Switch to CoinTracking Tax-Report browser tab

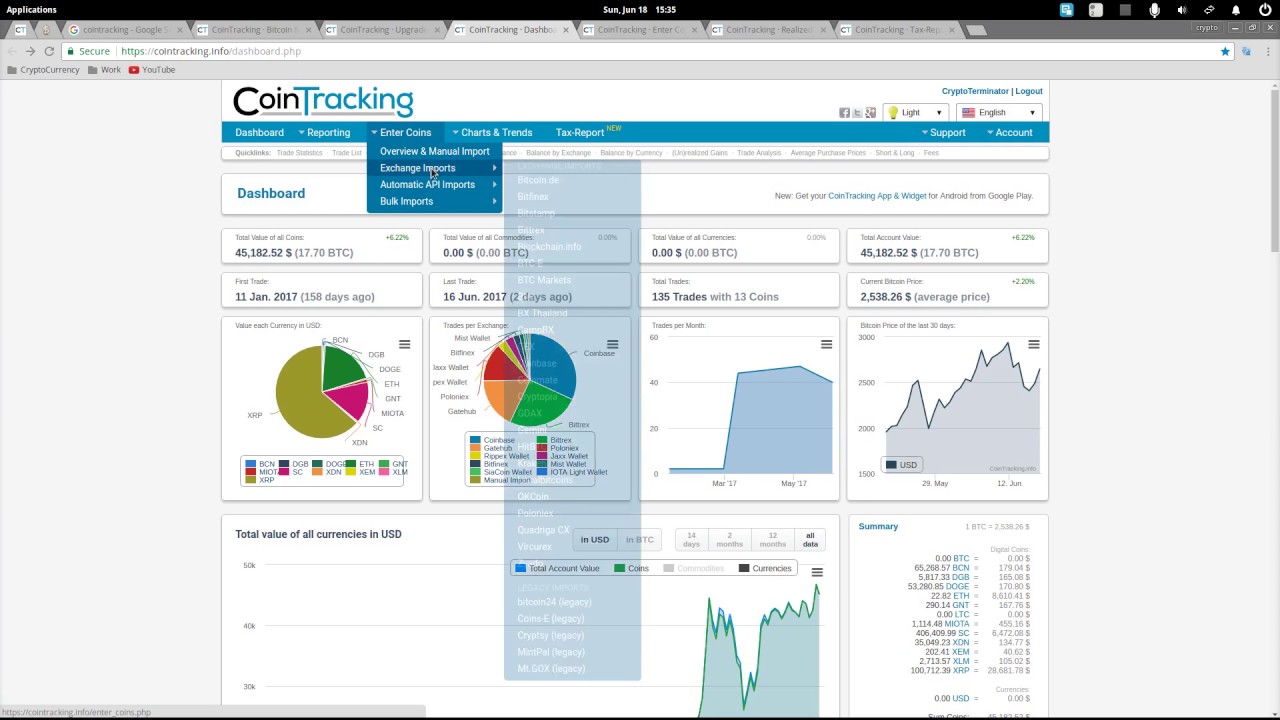(x=897, y=30)
